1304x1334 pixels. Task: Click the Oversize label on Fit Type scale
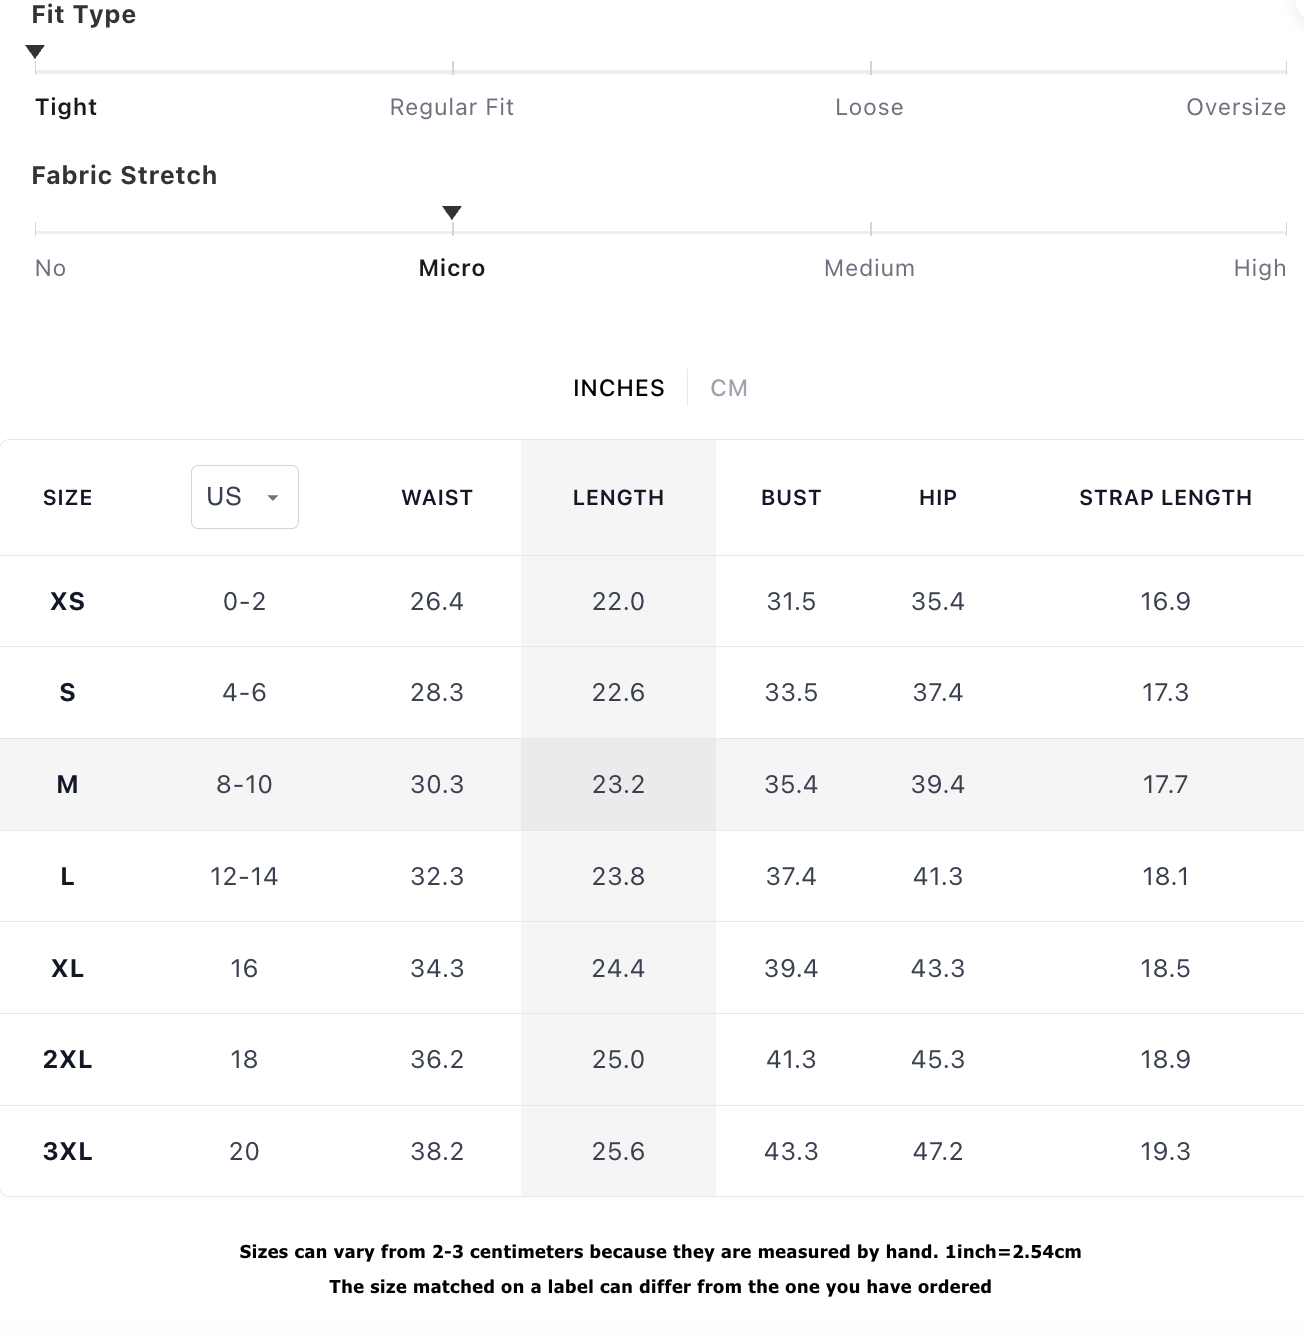(x=1236, y=107)
